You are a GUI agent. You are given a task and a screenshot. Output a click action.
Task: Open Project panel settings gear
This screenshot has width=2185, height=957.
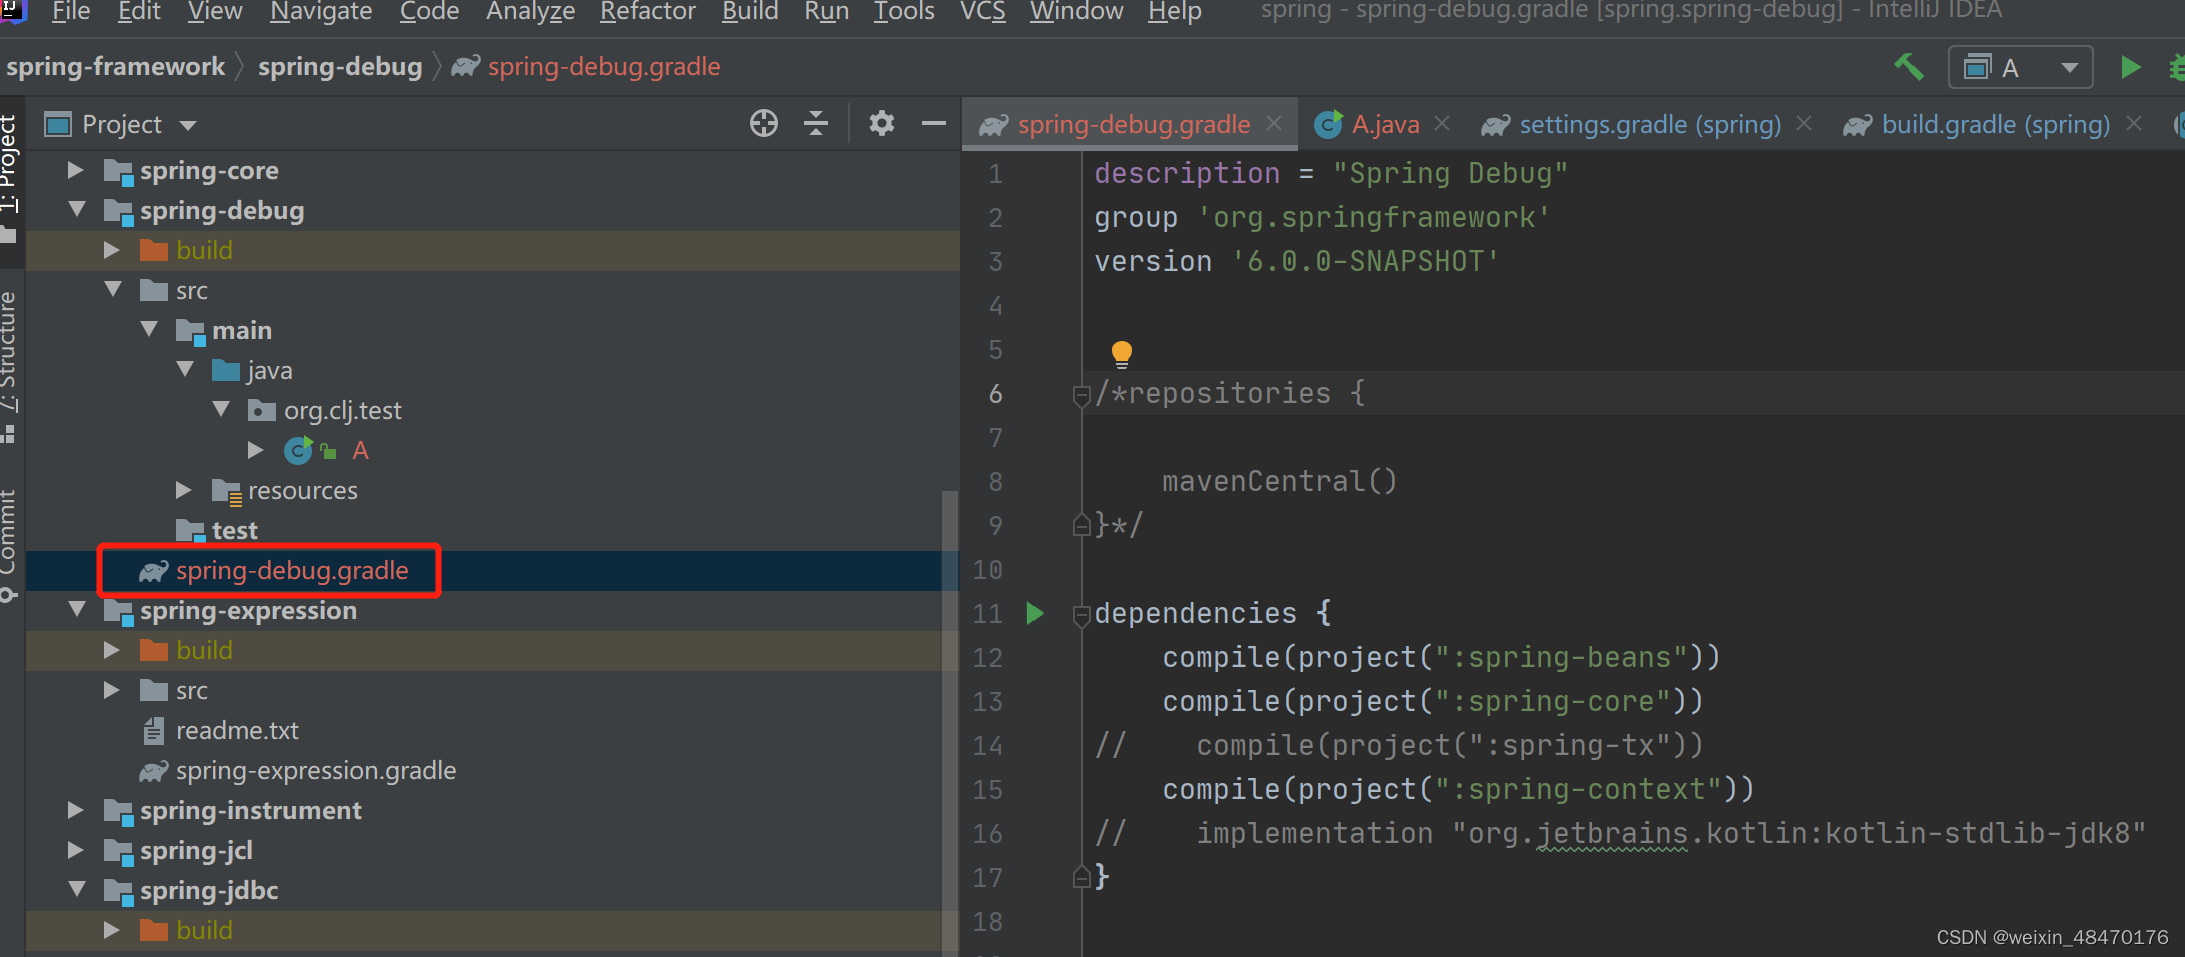(x=881, y=123)
